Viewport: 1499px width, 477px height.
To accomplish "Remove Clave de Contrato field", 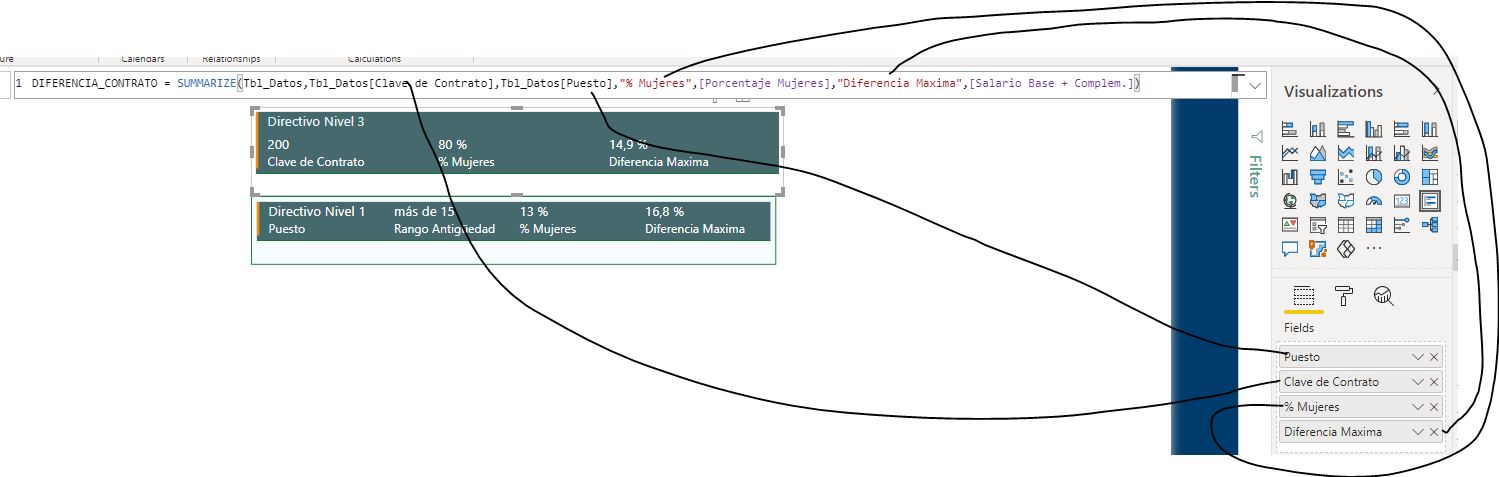I will point(1434,382).
